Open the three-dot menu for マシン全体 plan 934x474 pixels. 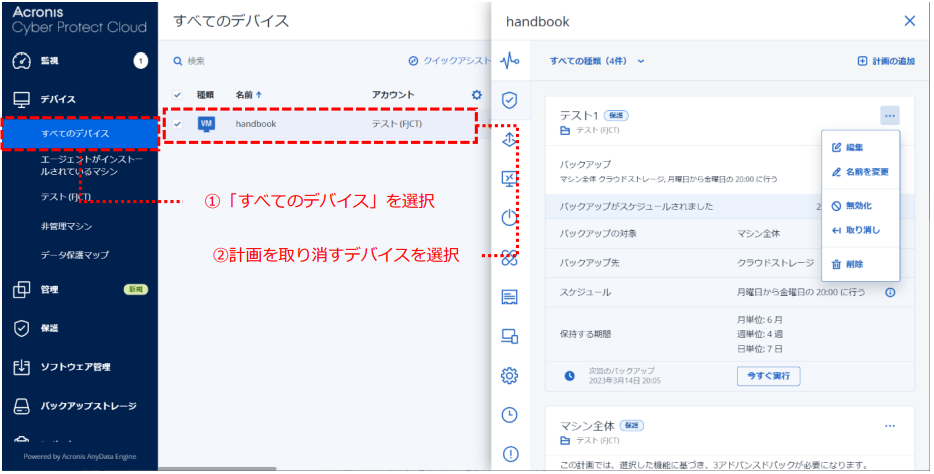click(890, 426)
